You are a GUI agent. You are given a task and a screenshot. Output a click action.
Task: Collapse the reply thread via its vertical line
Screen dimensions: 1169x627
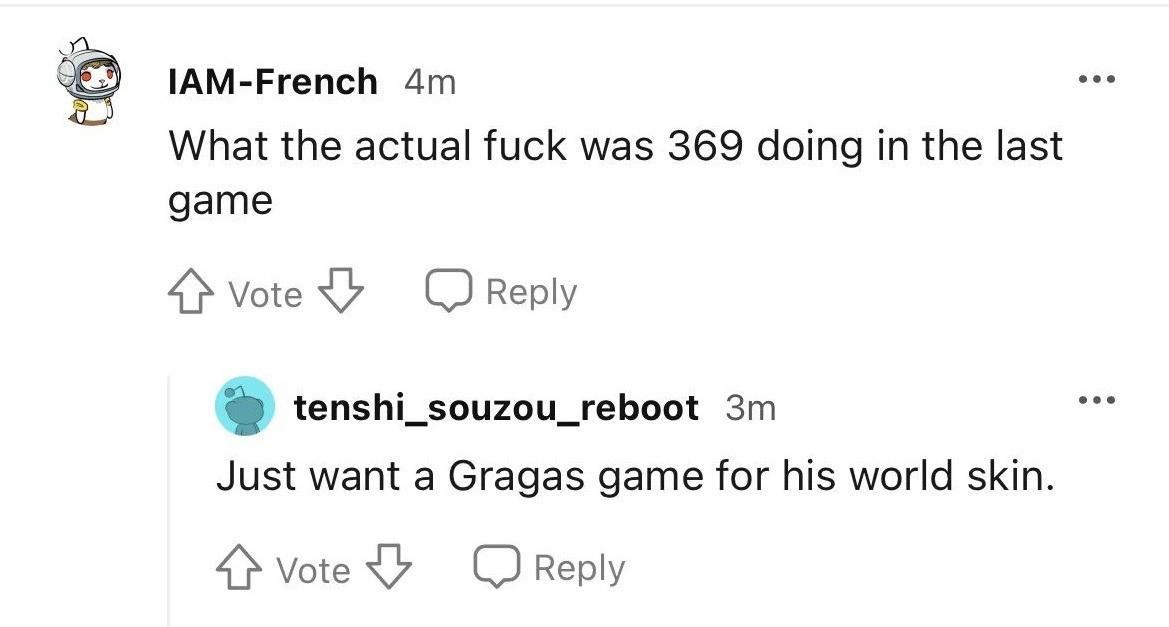click(168, 501)
